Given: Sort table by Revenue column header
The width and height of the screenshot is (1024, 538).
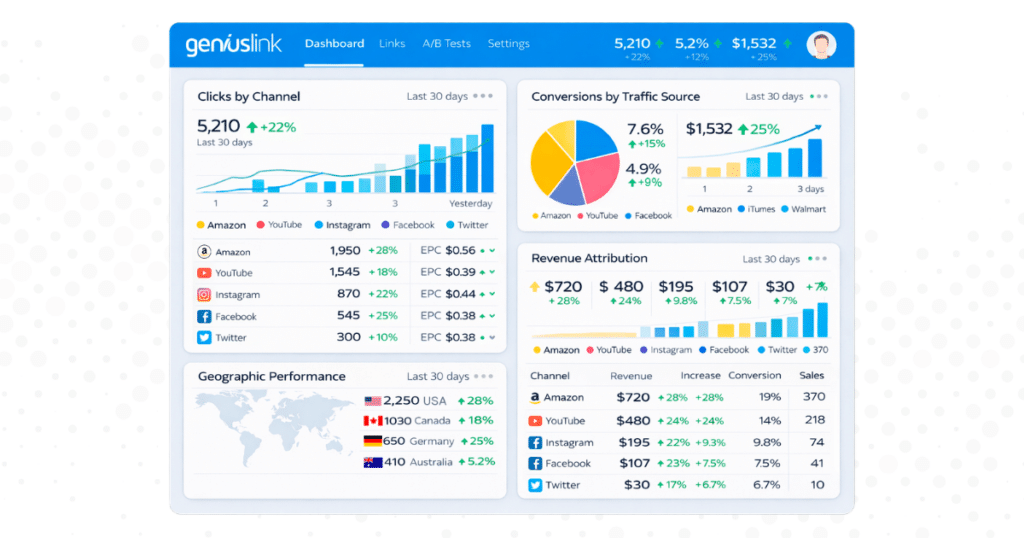Looking at the screenshot, I should (x=631, y=375).
